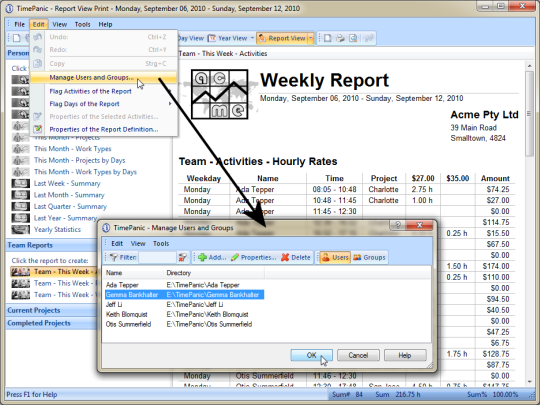Open the File menu
The width and height of the screenshot is (540, 405).
[x=19, y=24]
